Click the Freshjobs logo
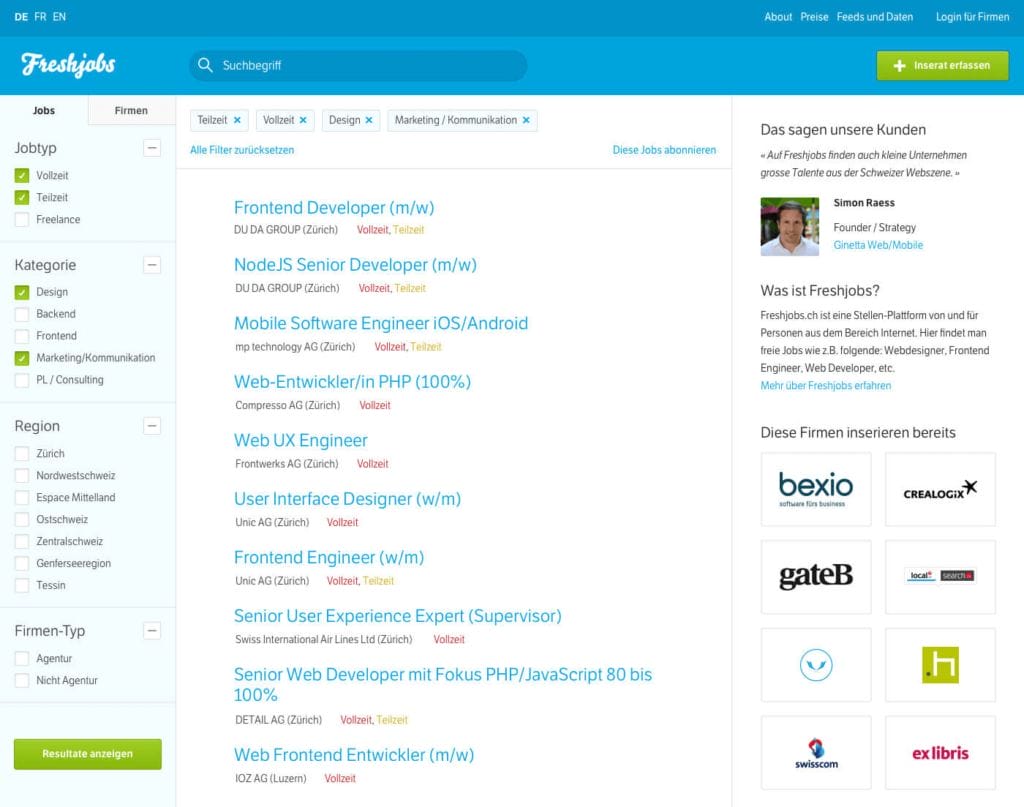The image size is (1024, 807). pos(68,65)
